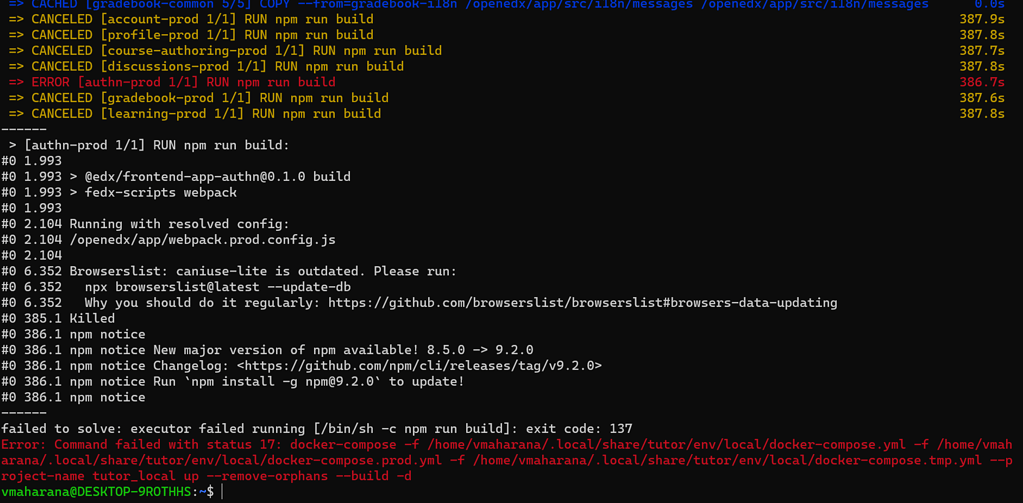
Task: Click the CANCELED discussions-prod build line
Action: coord(206,67)
